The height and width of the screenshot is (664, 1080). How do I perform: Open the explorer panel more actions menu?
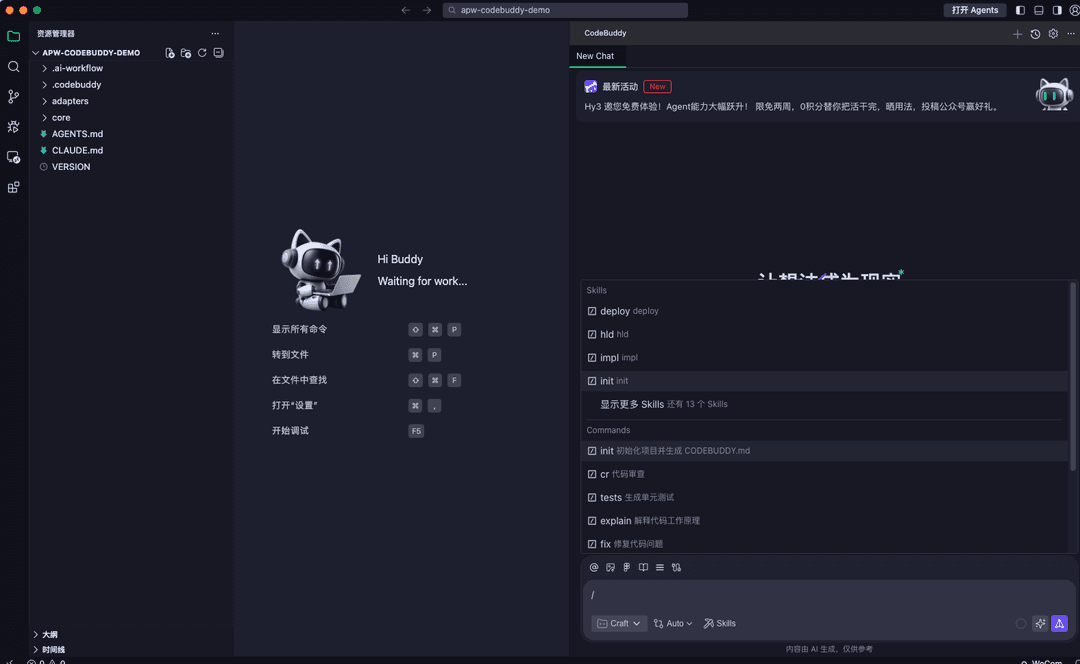[x=215, y=33]
